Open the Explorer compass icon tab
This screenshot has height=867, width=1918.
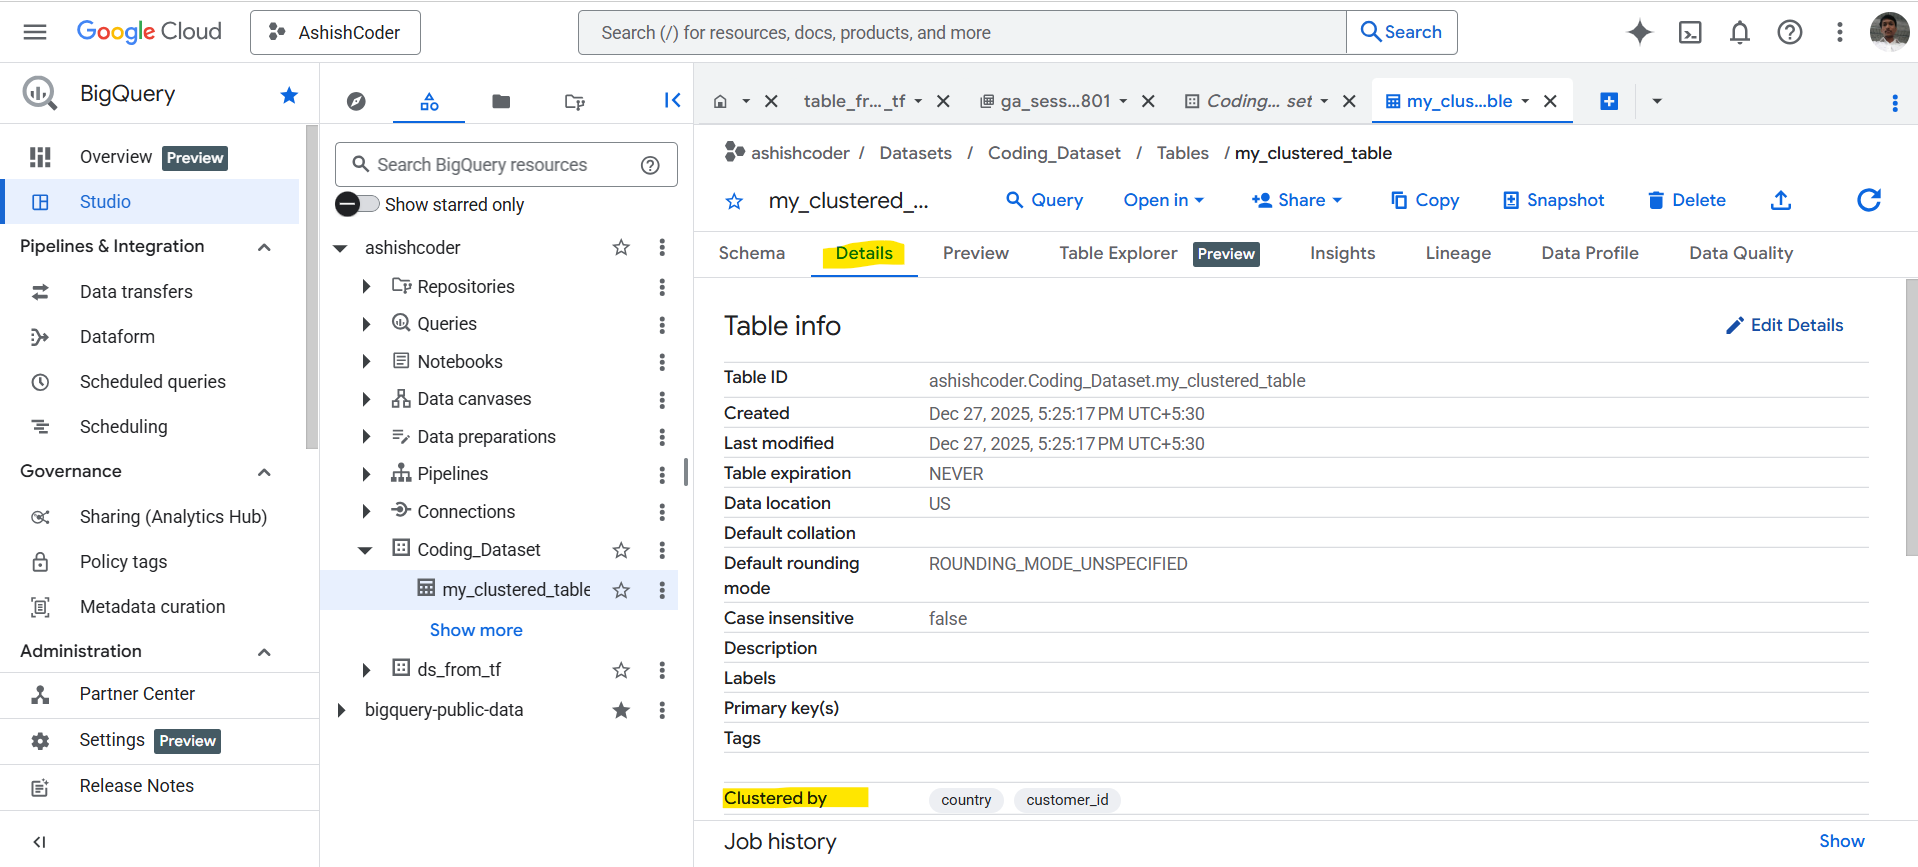(356, 101)
